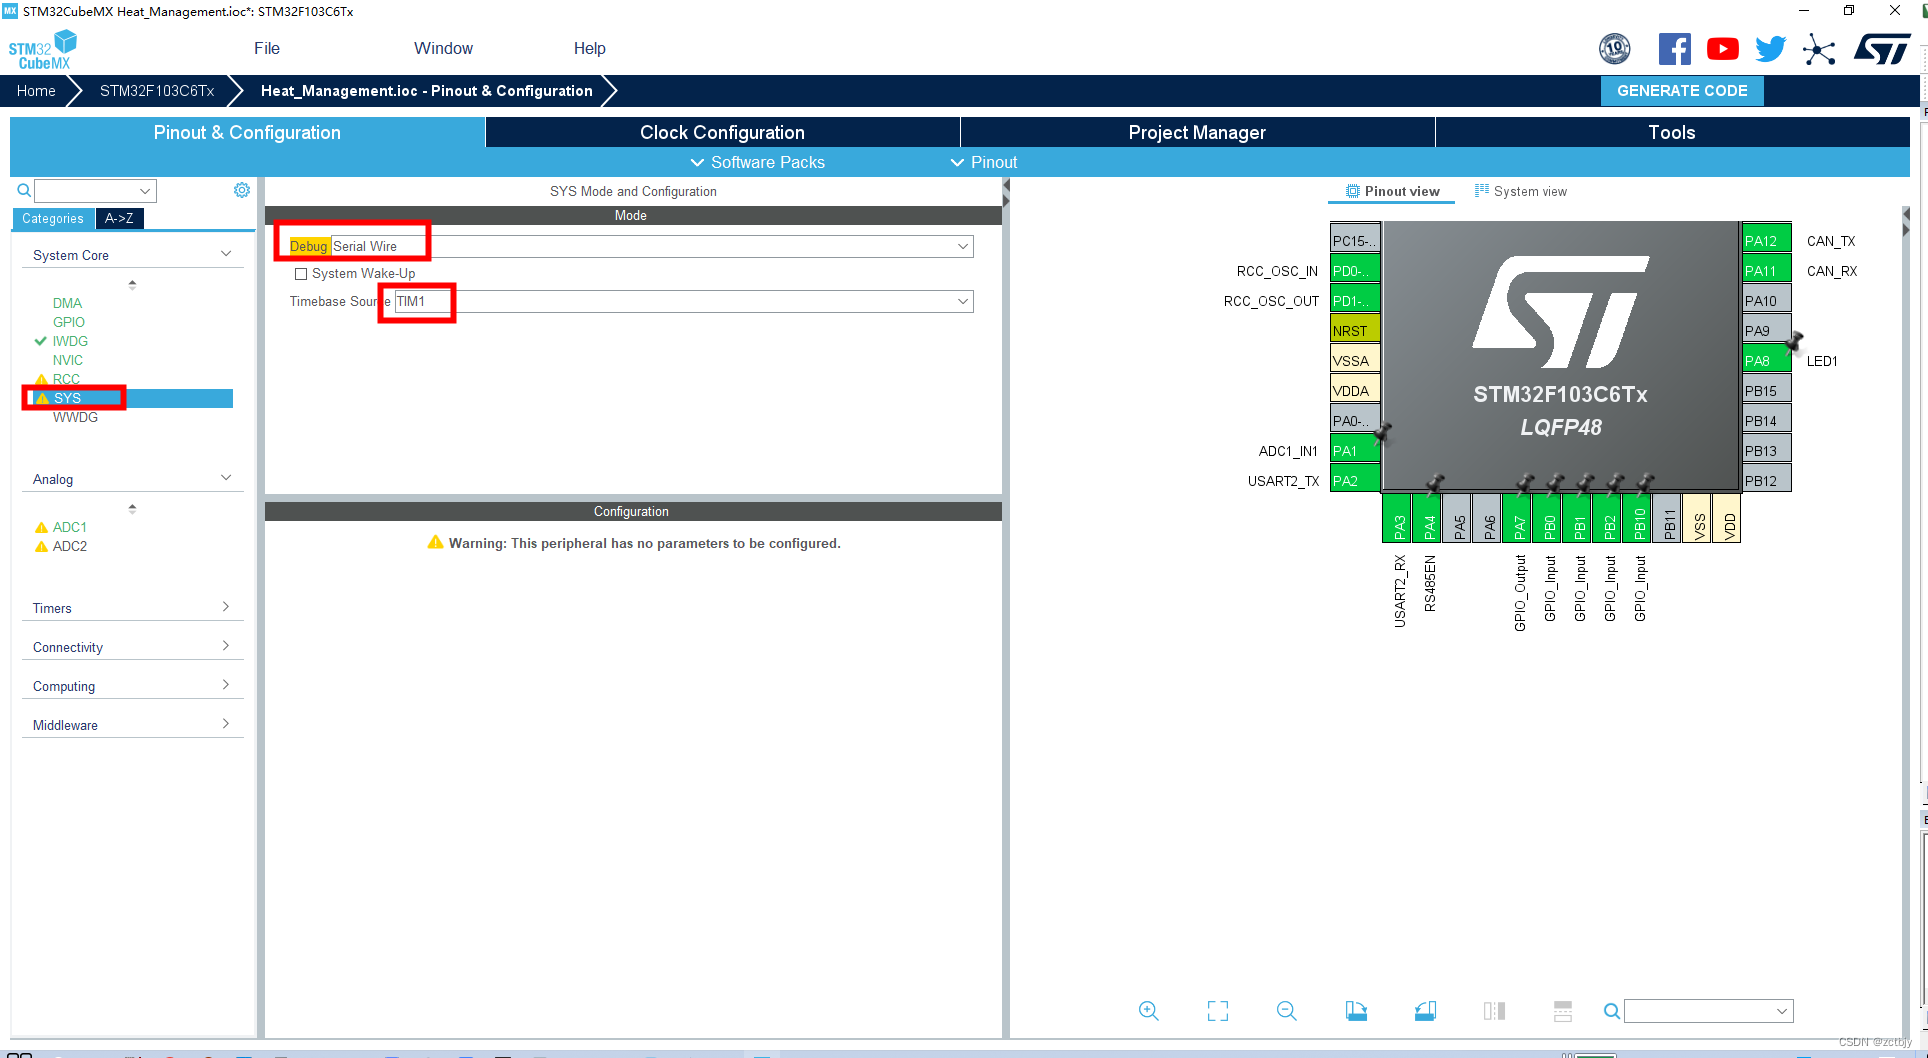The height and width of the screenshot is (1058, 1928).
Task: Open the ST Facebook page icon
Action: point(1675,49)
